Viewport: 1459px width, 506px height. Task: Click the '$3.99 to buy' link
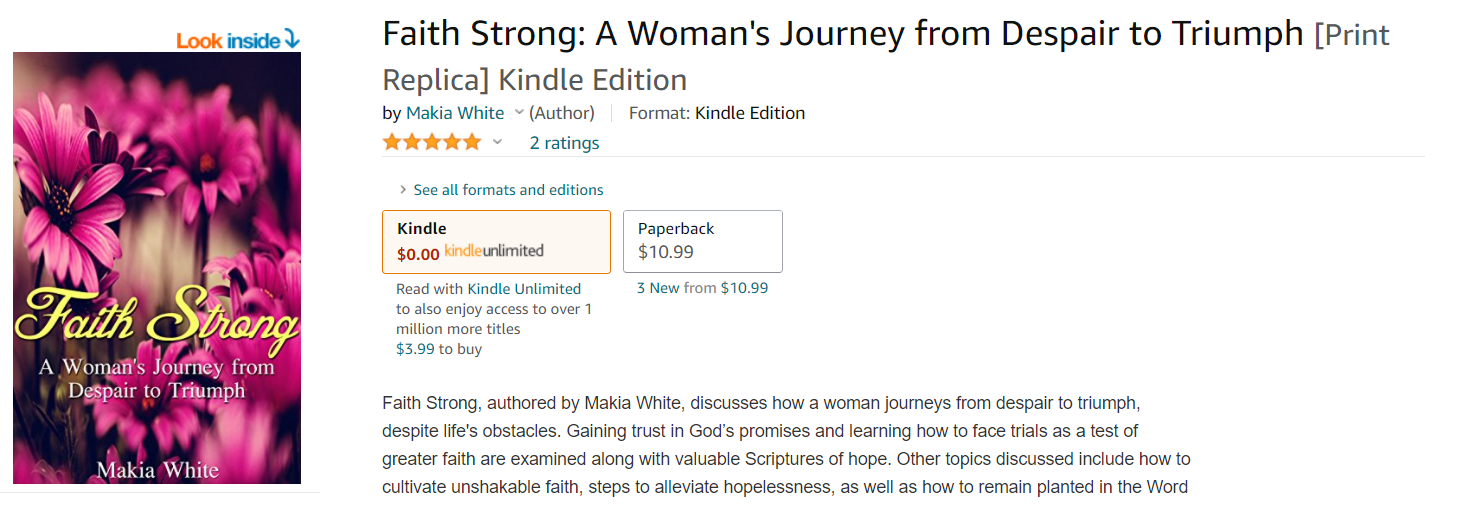pyautogui.click(x=439, y=349)
